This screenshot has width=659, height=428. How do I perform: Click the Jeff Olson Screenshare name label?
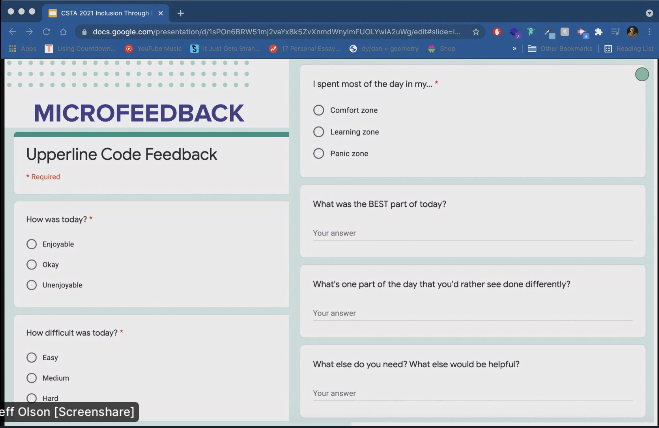(67, 412)
